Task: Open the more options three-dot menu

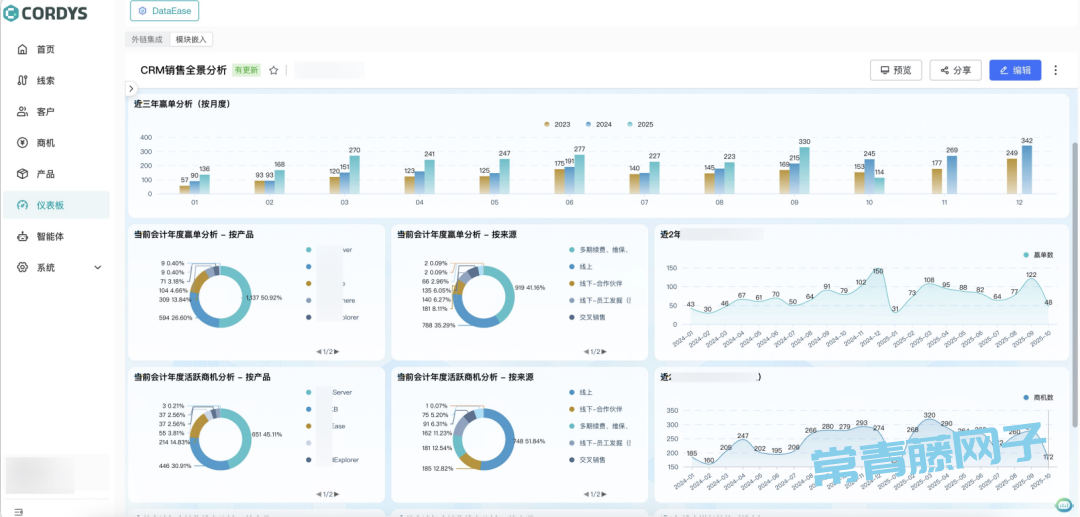Action: click(1055, 70)
